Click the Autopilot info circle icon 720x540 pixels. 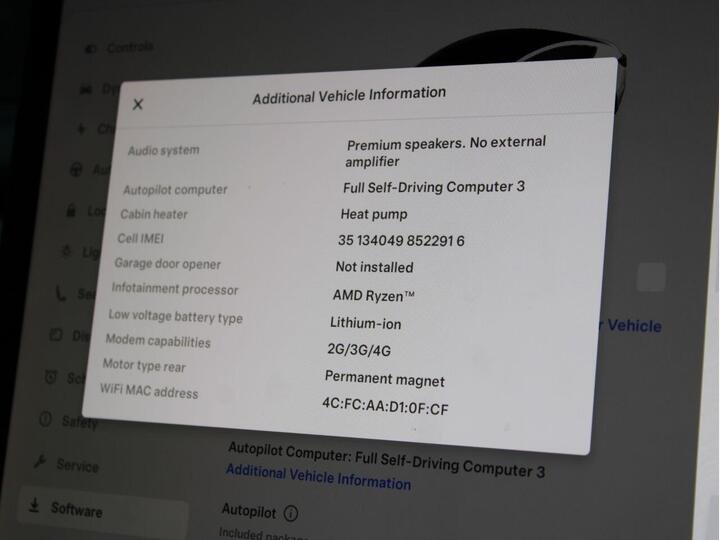(291, 513)
